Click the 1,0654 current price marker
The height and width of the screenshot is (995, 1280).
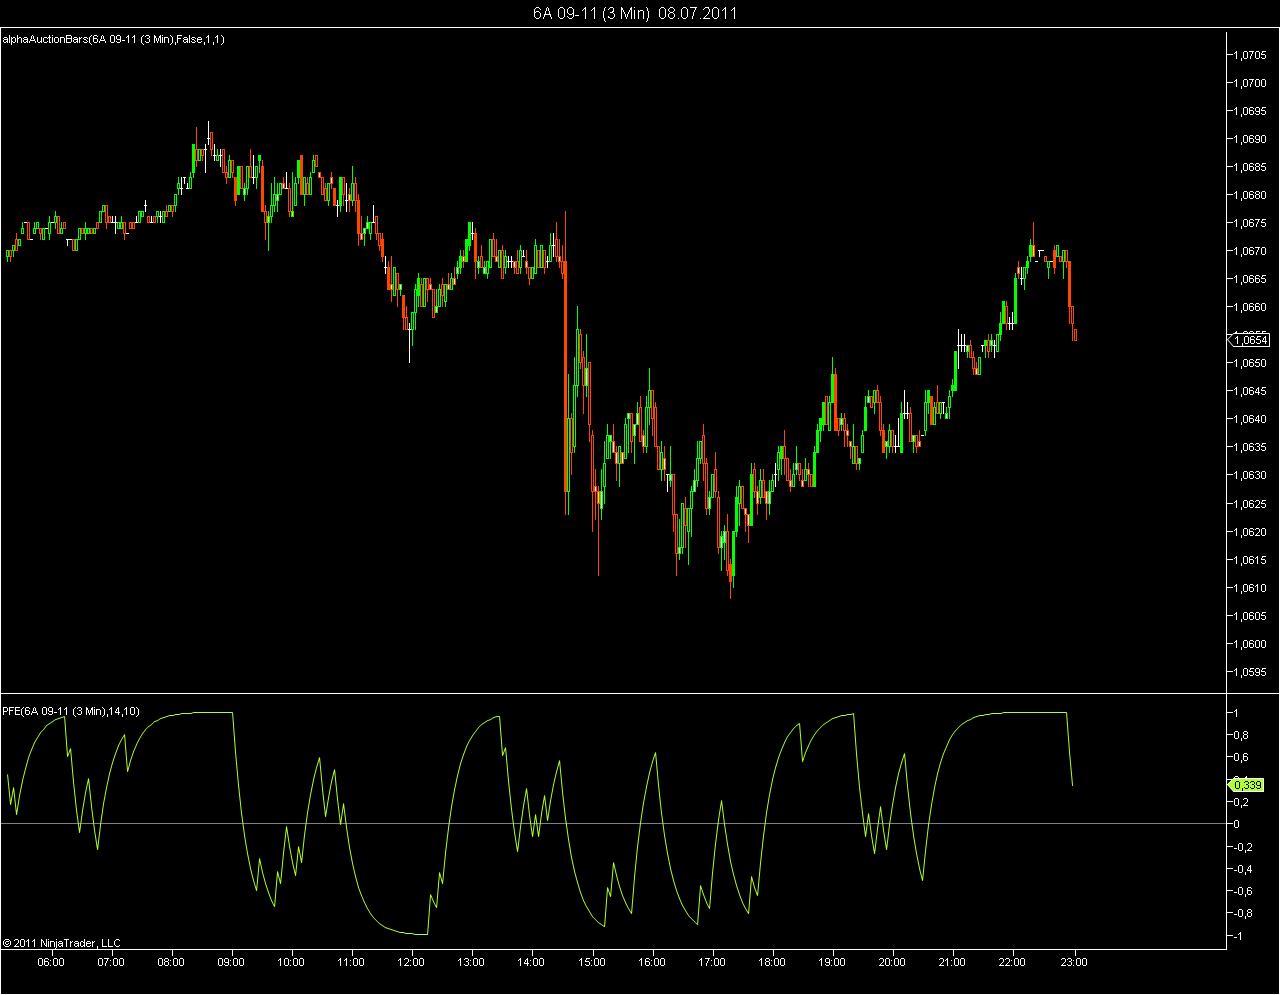coord(1250,340)
